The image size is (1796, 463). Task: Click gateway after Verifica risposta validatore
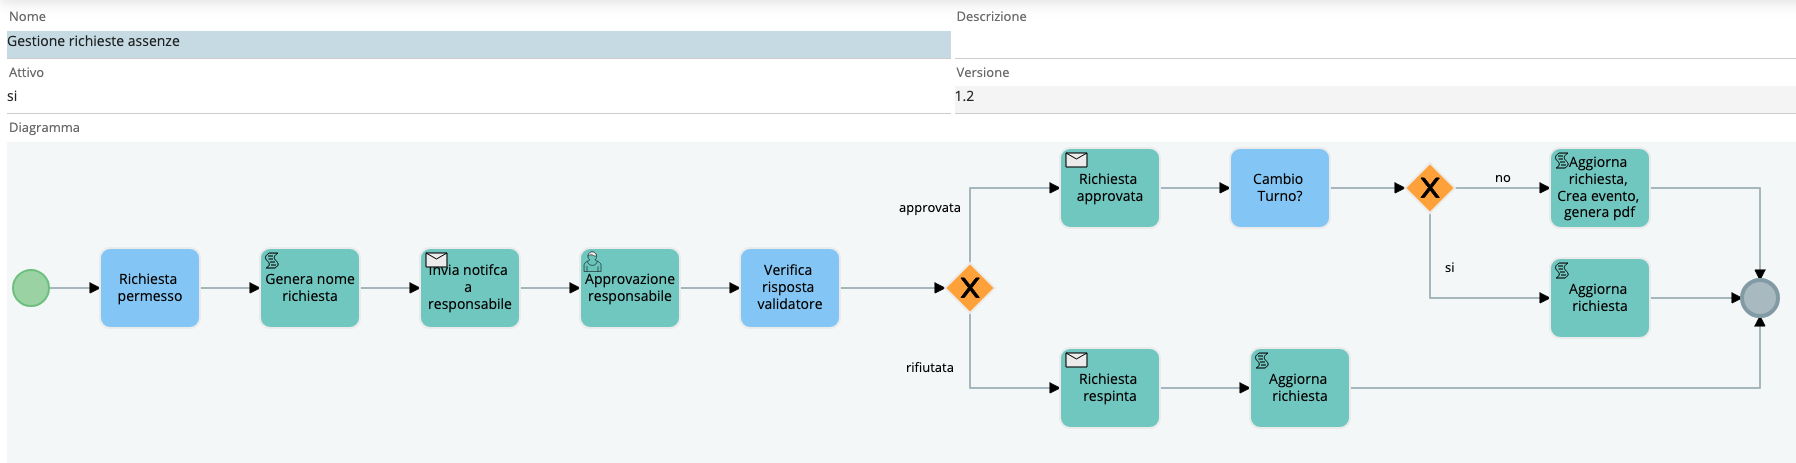pos(970,288)
